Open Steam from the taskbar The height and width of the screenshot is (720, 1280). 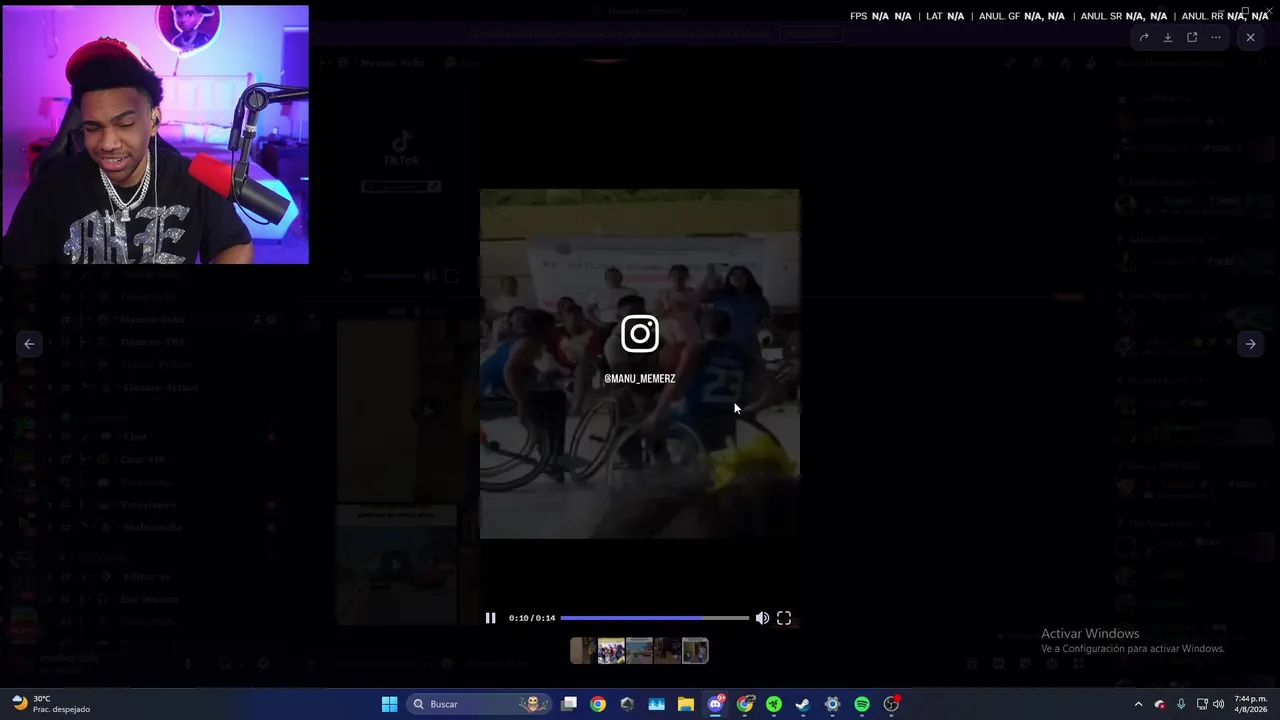pos(803,704)
